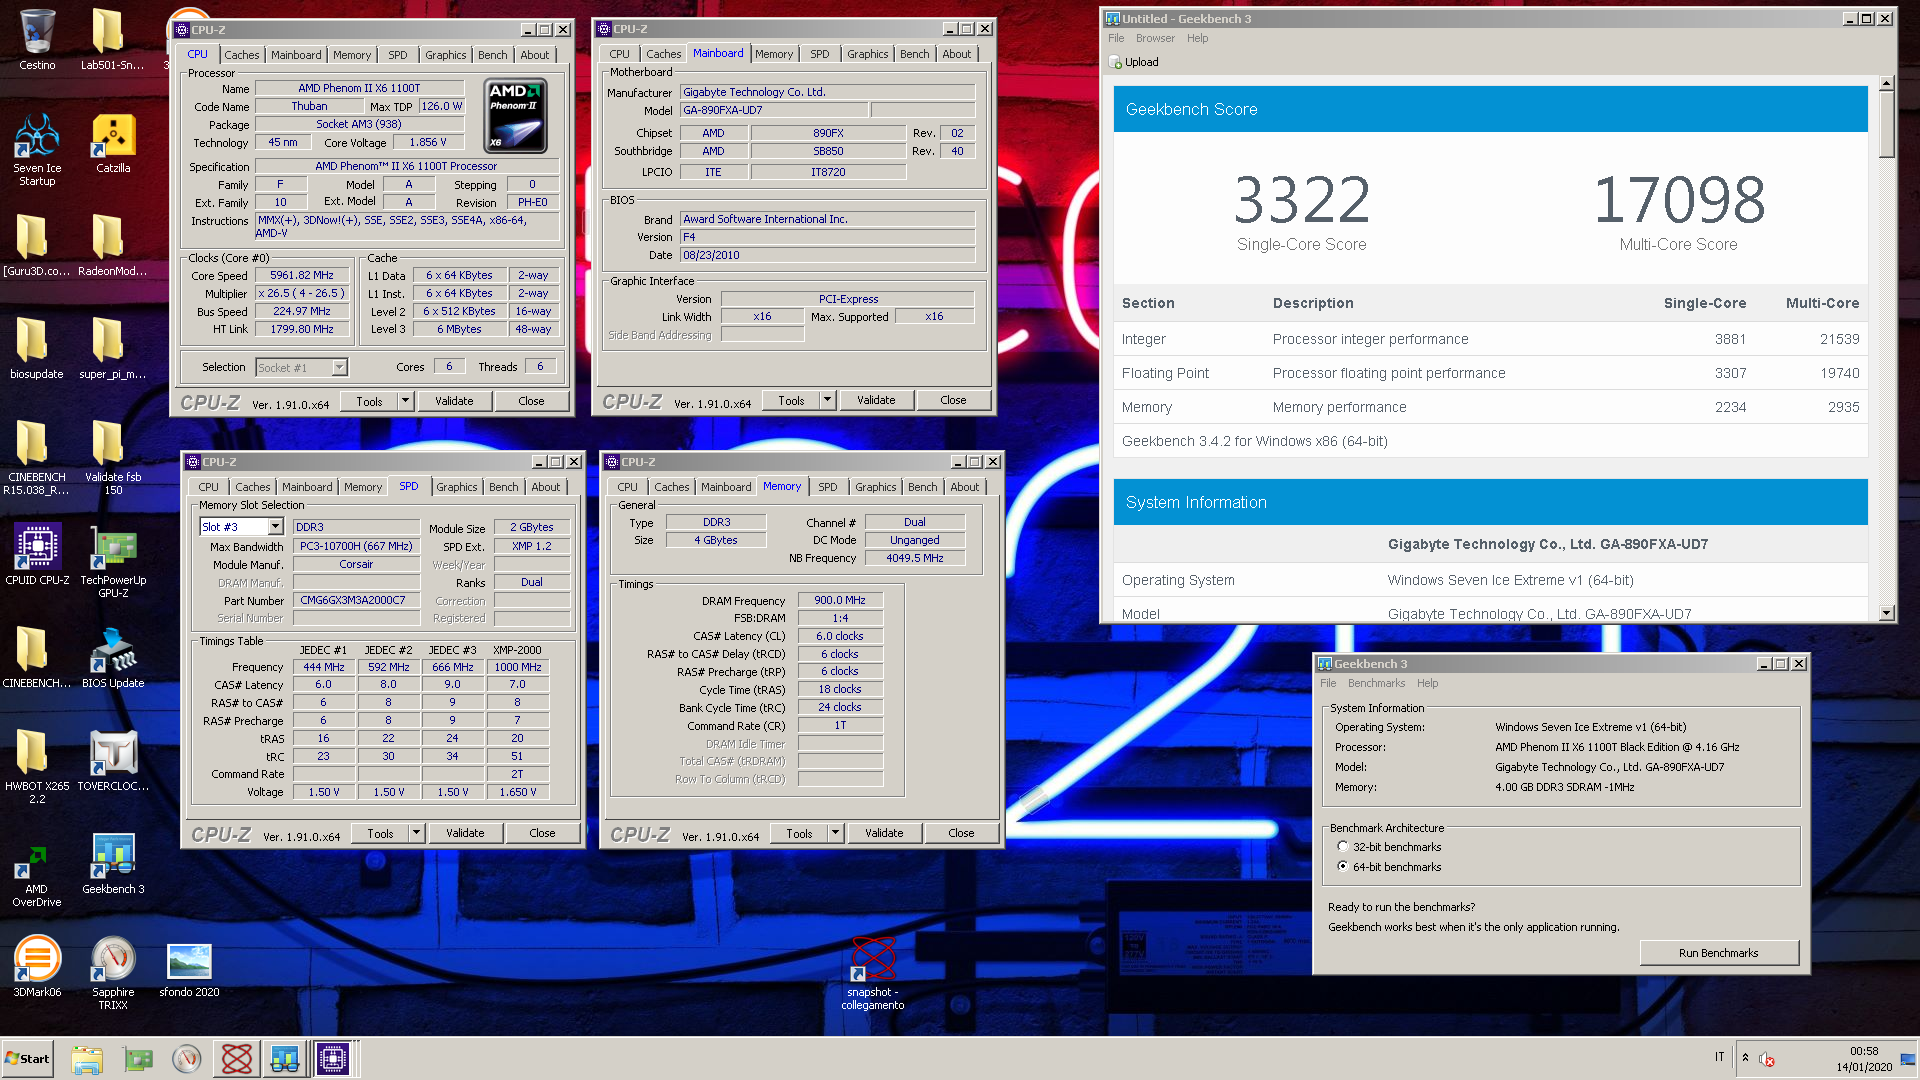Open the Validate fsb 150 folder
The height and width of the screenshot is (1080, 1920).
click(x=113, y=458)
